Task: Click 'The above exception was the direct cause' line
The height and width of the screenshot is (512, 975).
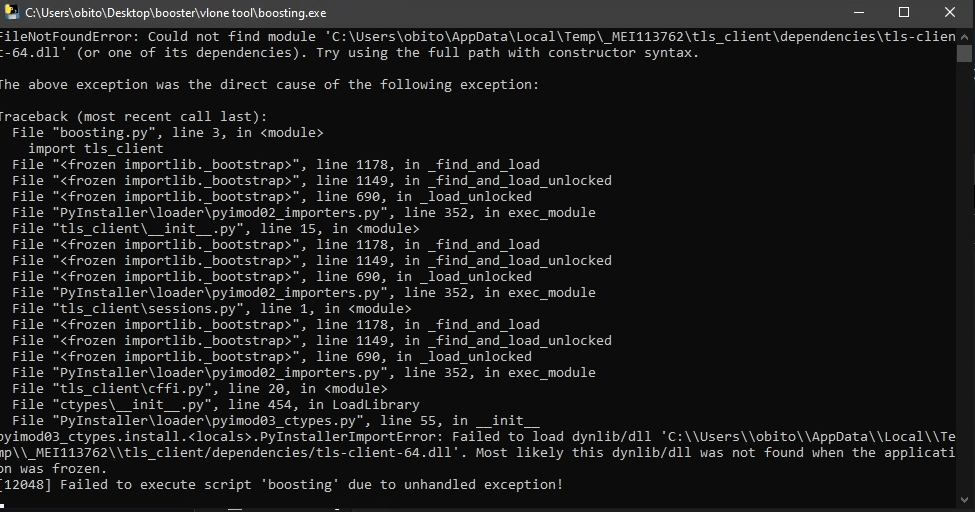Action: click(x=269, y=85)
